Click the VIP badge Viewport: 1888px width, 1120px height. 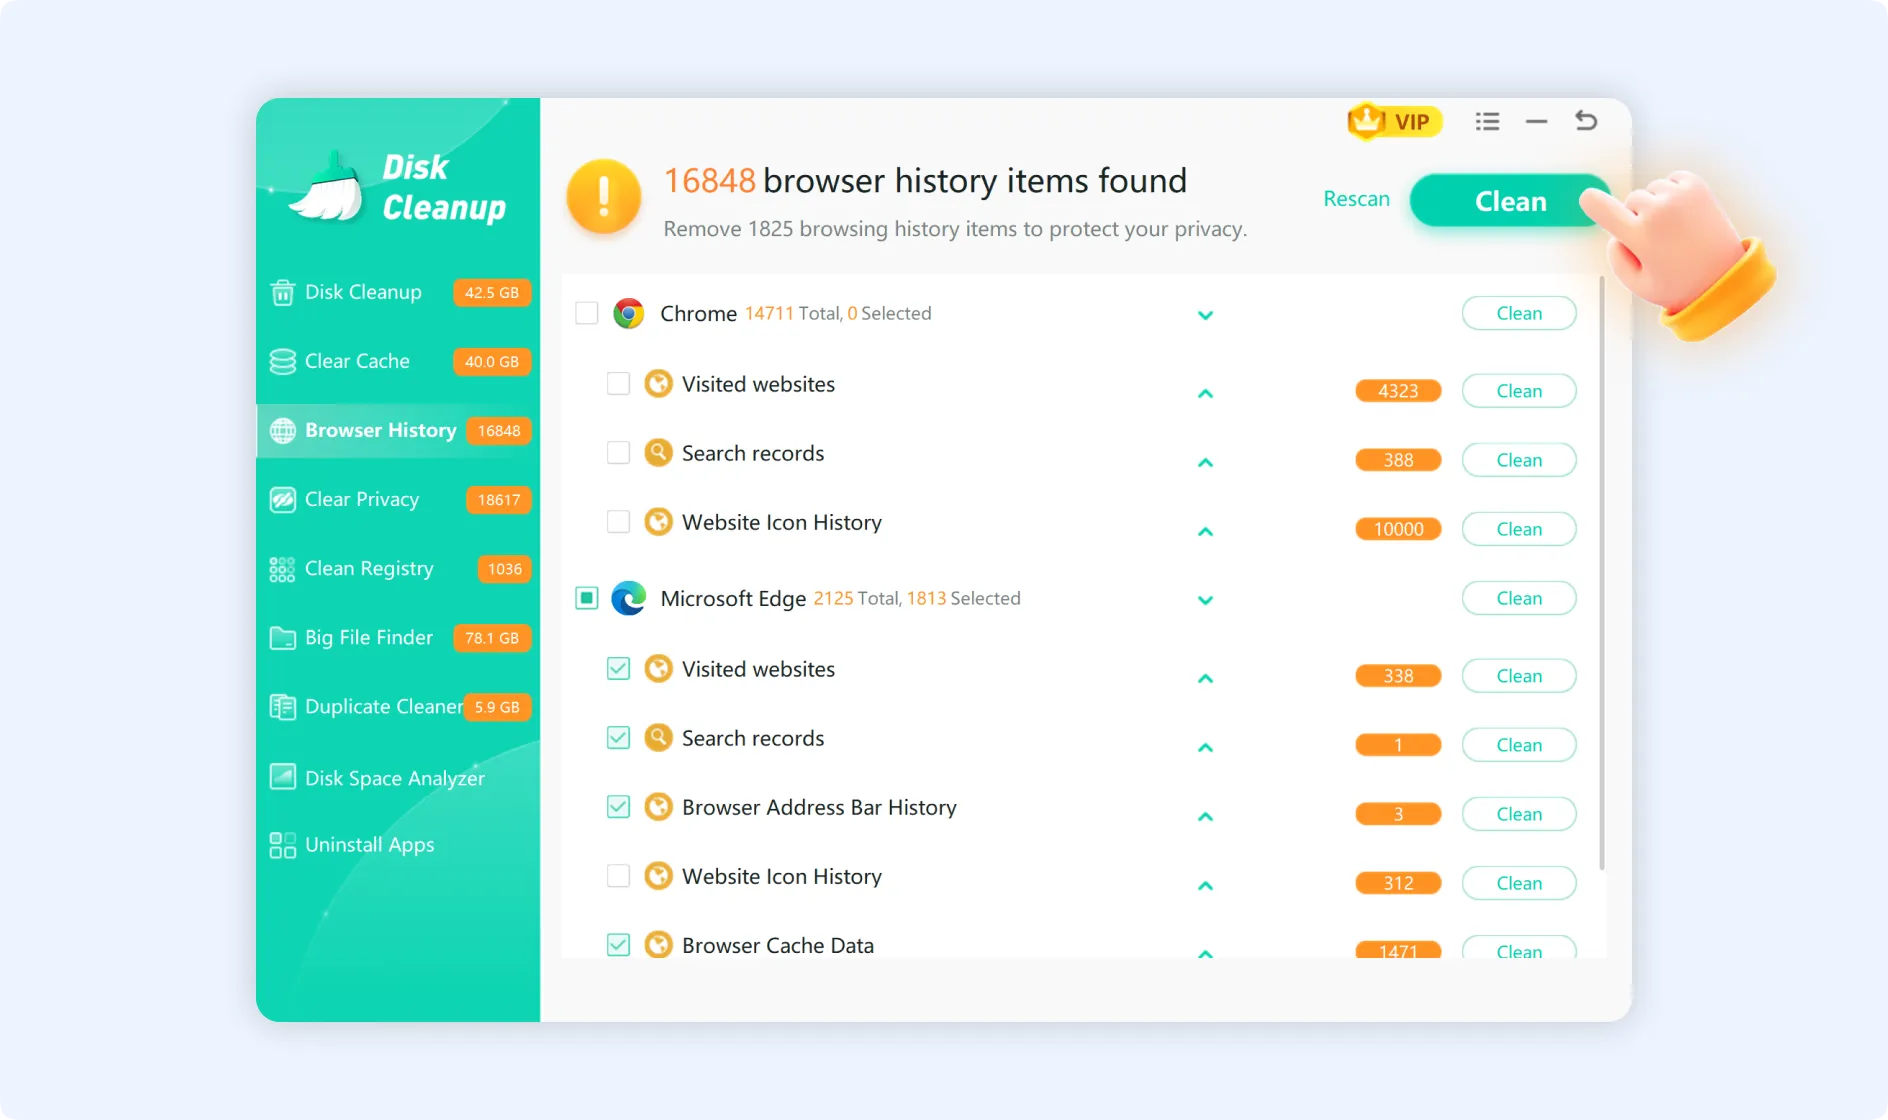point(1394,121)
